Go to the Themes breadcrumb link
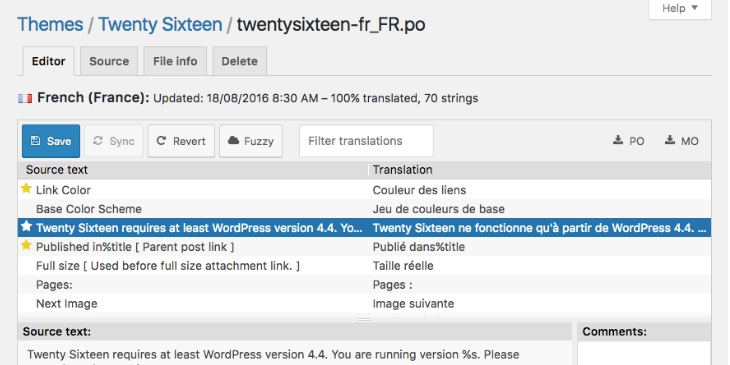Screen dimensions: 730x365 click(50, 24)
